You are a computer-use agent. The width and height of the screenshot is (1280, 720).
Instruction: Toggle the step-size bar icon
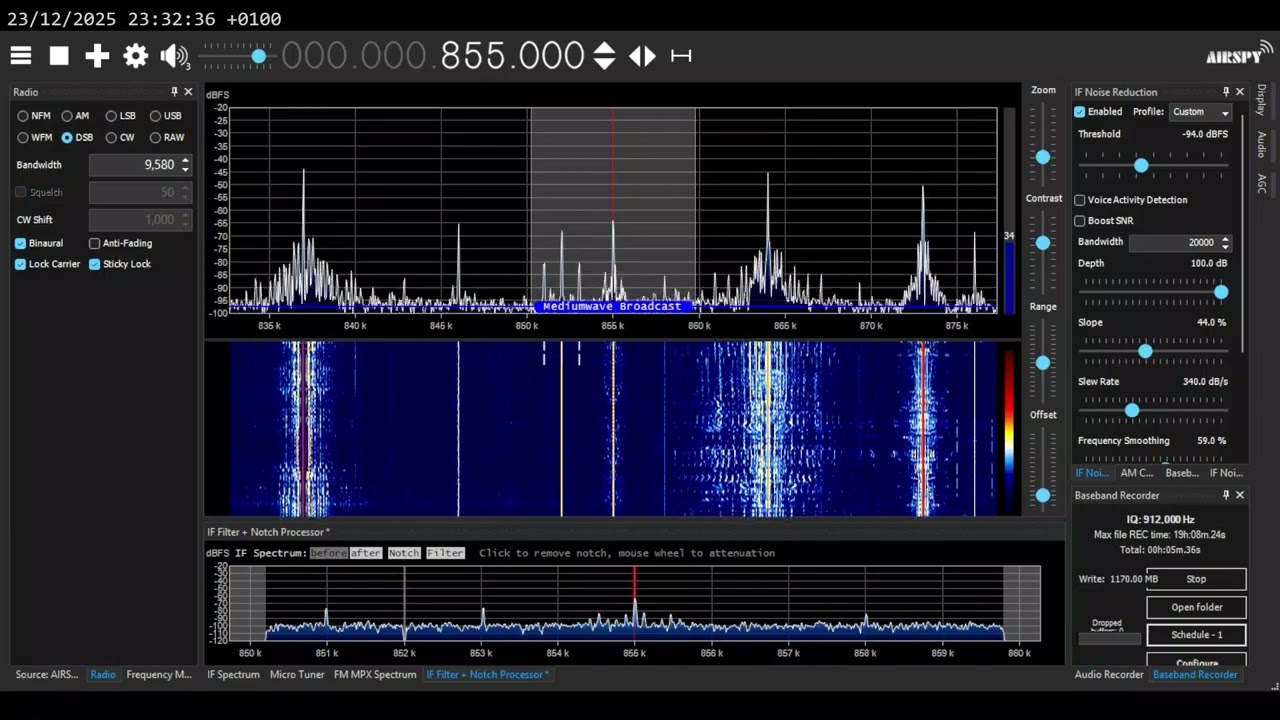click(681, 56)
